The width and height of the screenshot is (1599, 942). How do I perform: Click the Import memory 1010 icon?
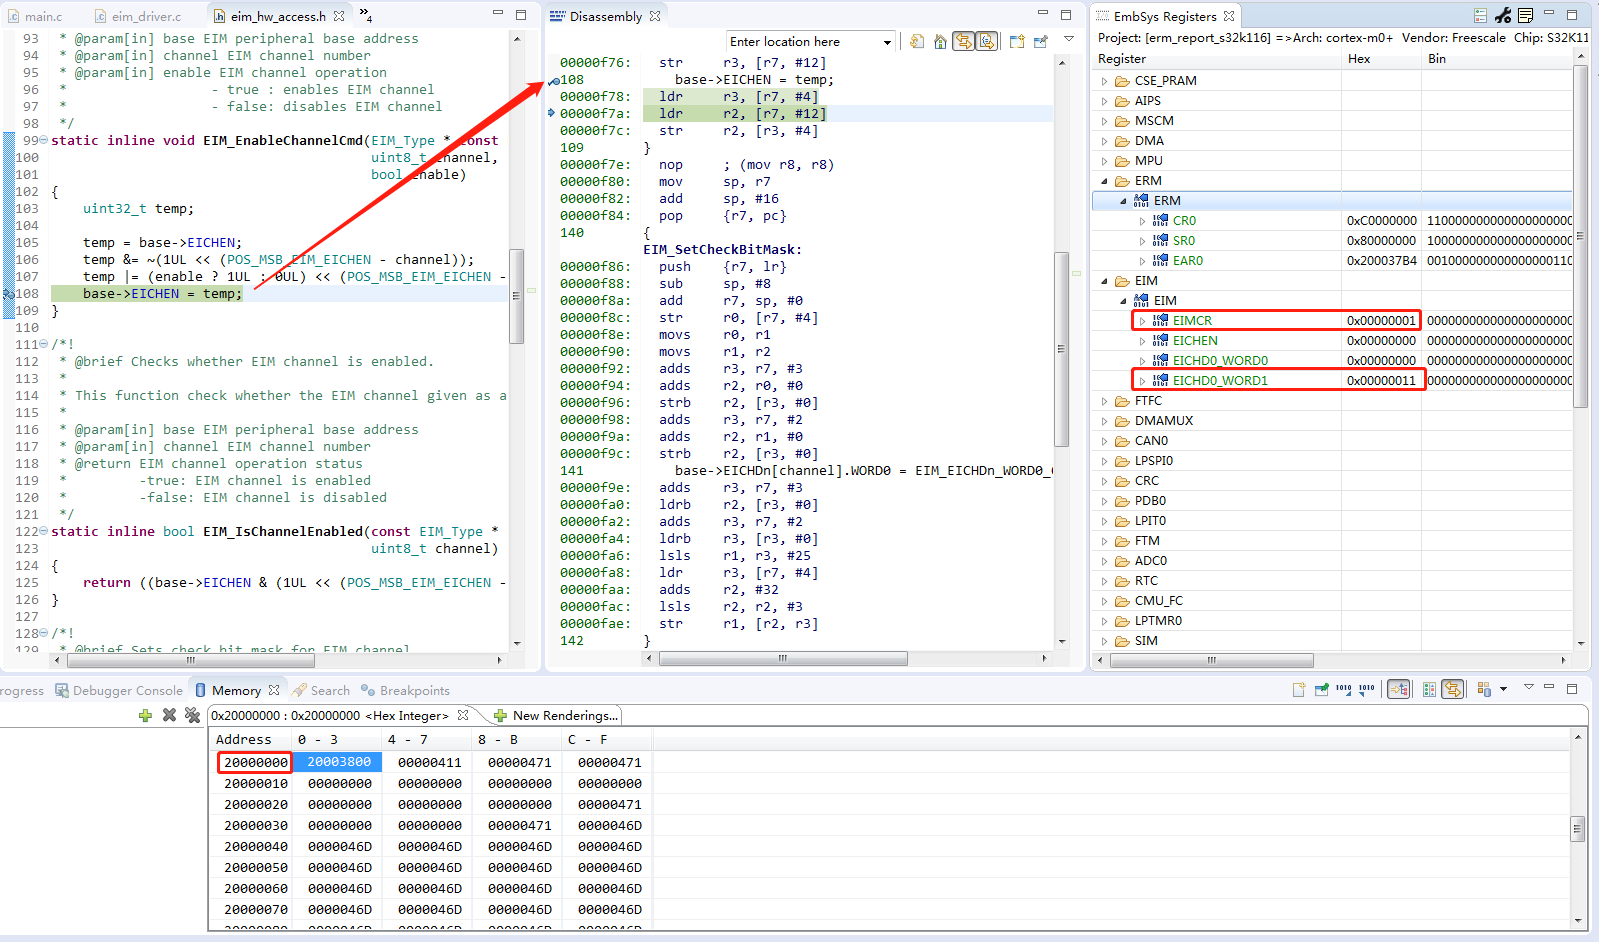[1366, 690]
